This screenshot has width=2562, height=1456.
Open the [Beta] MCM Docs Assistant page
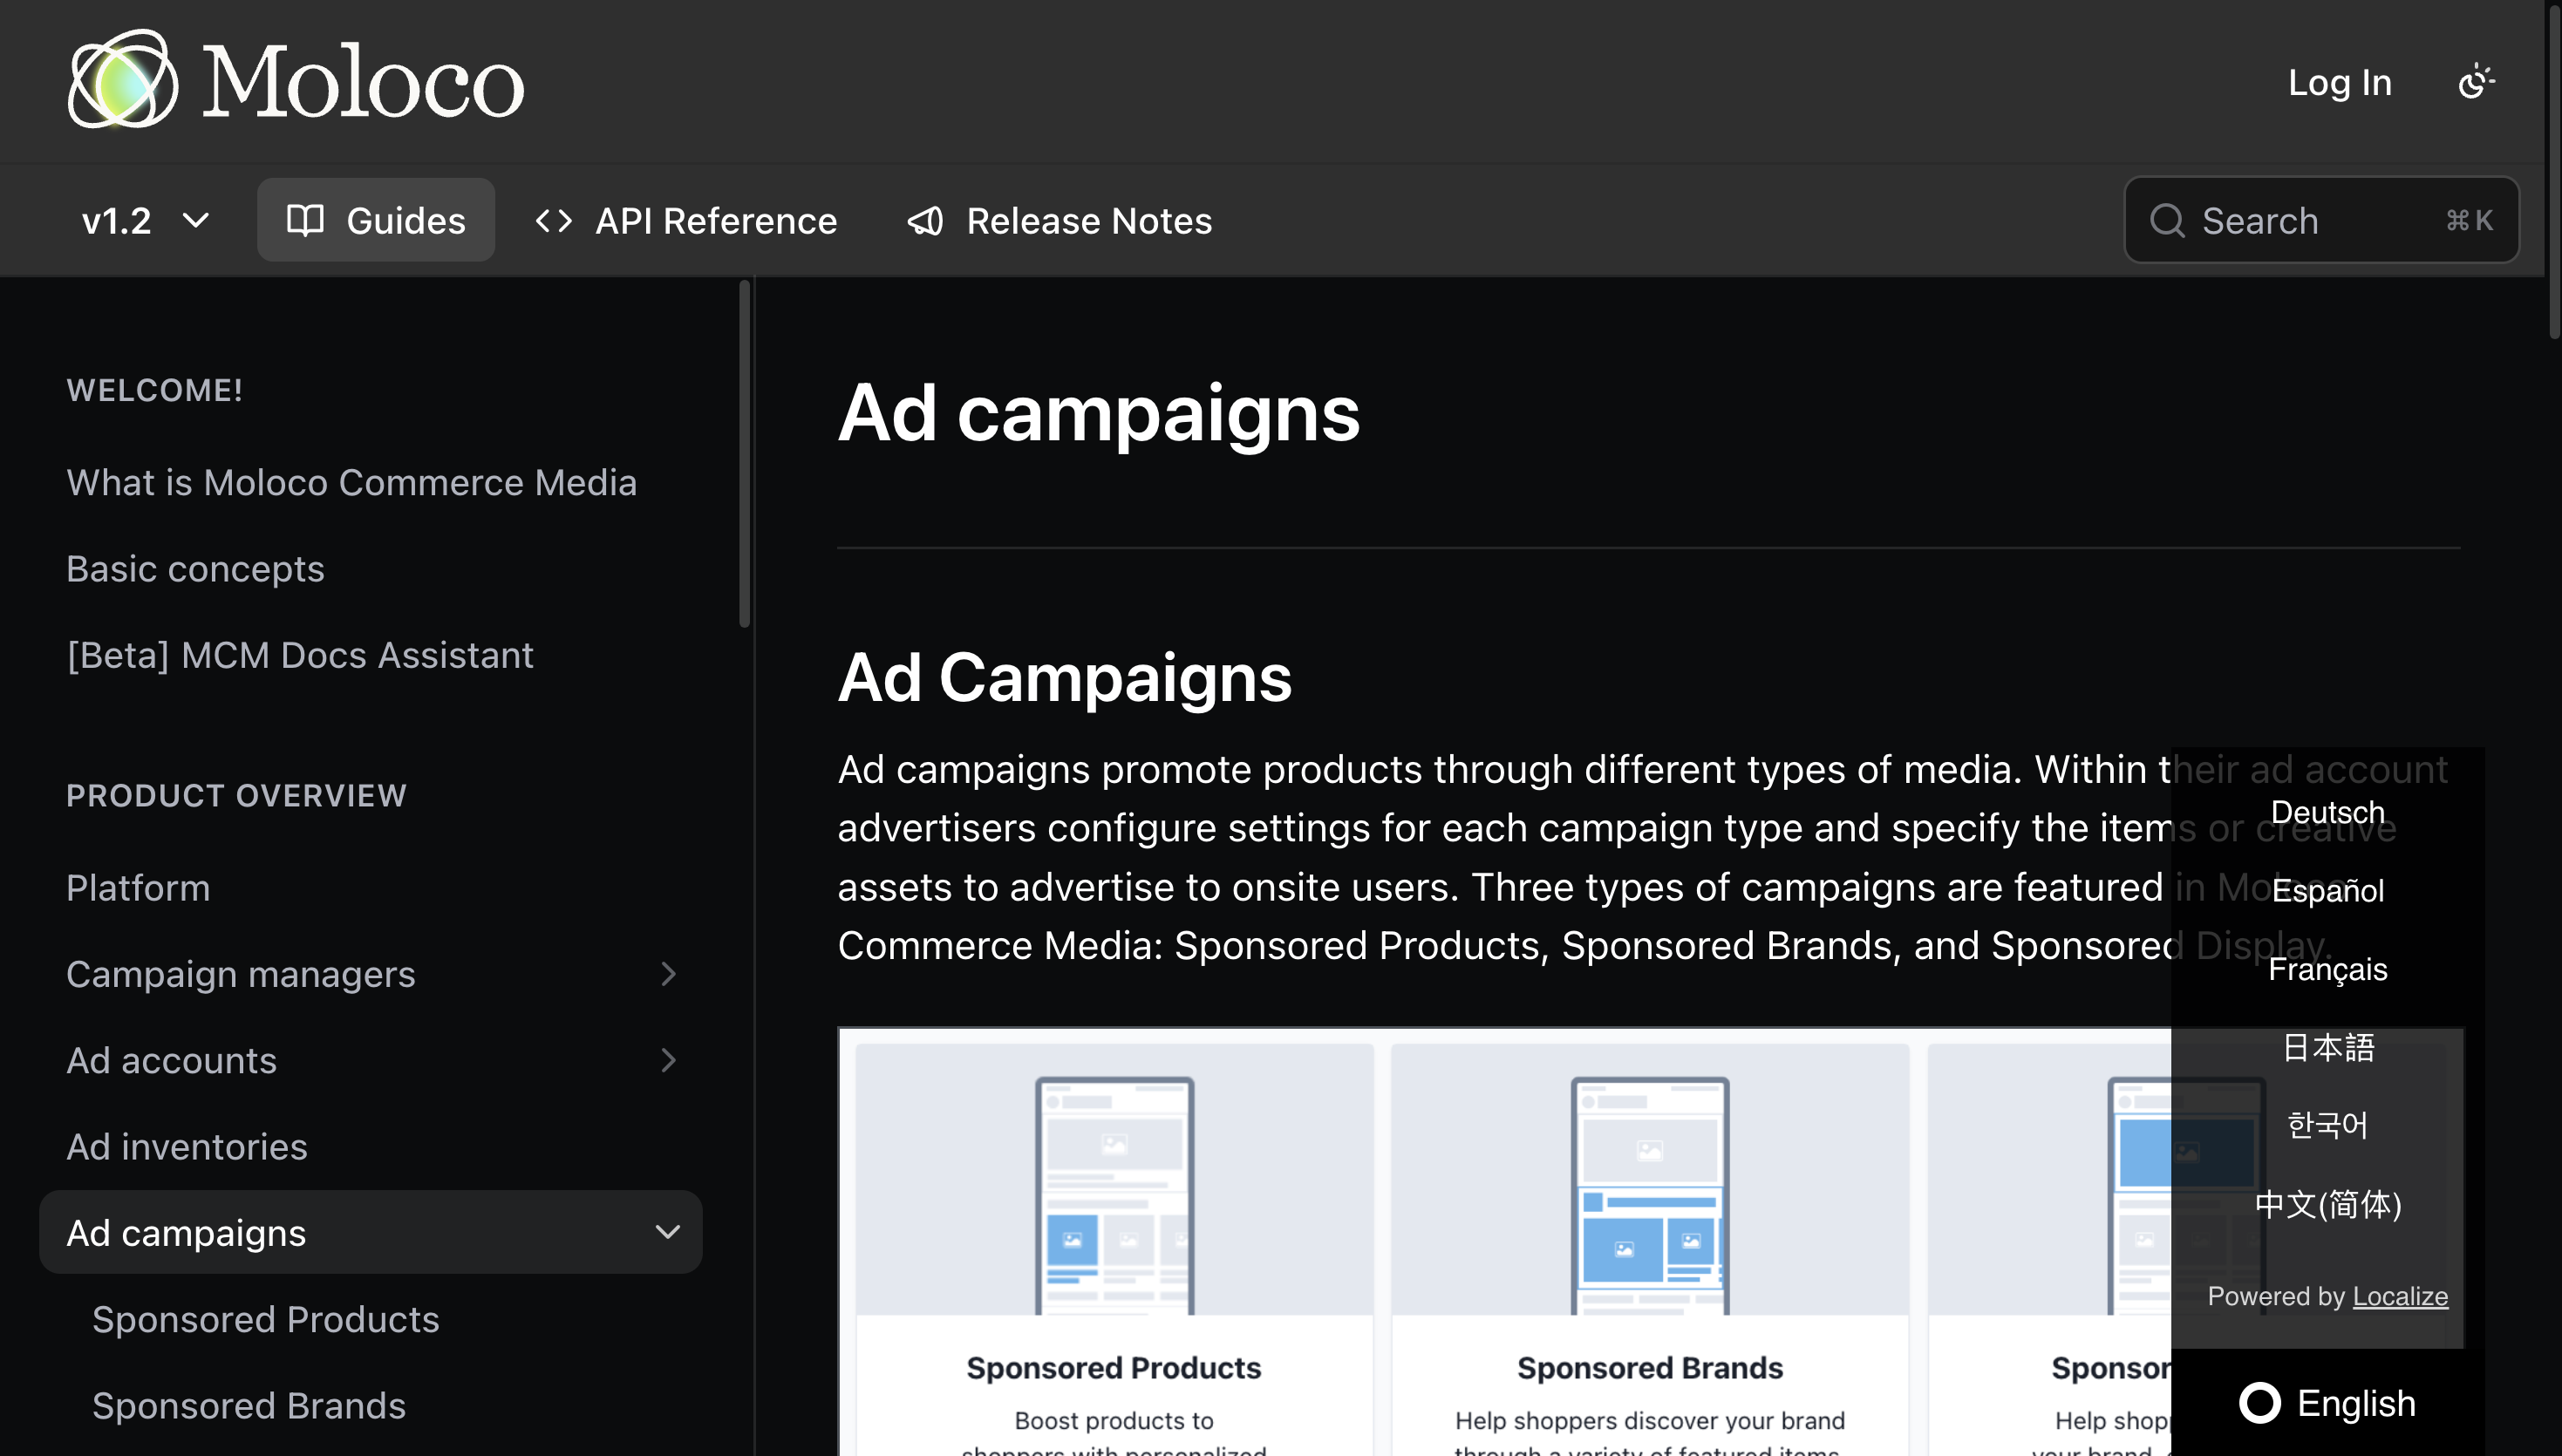click(300, 654)
